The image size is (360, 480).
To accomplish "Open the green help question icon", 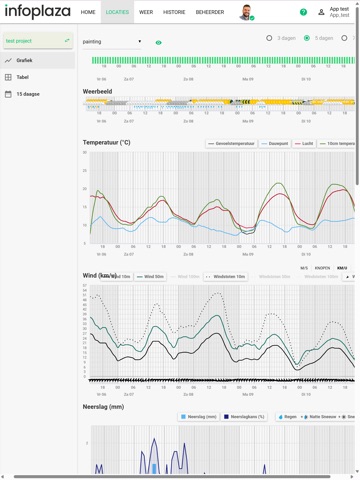I will click(303, 12).
